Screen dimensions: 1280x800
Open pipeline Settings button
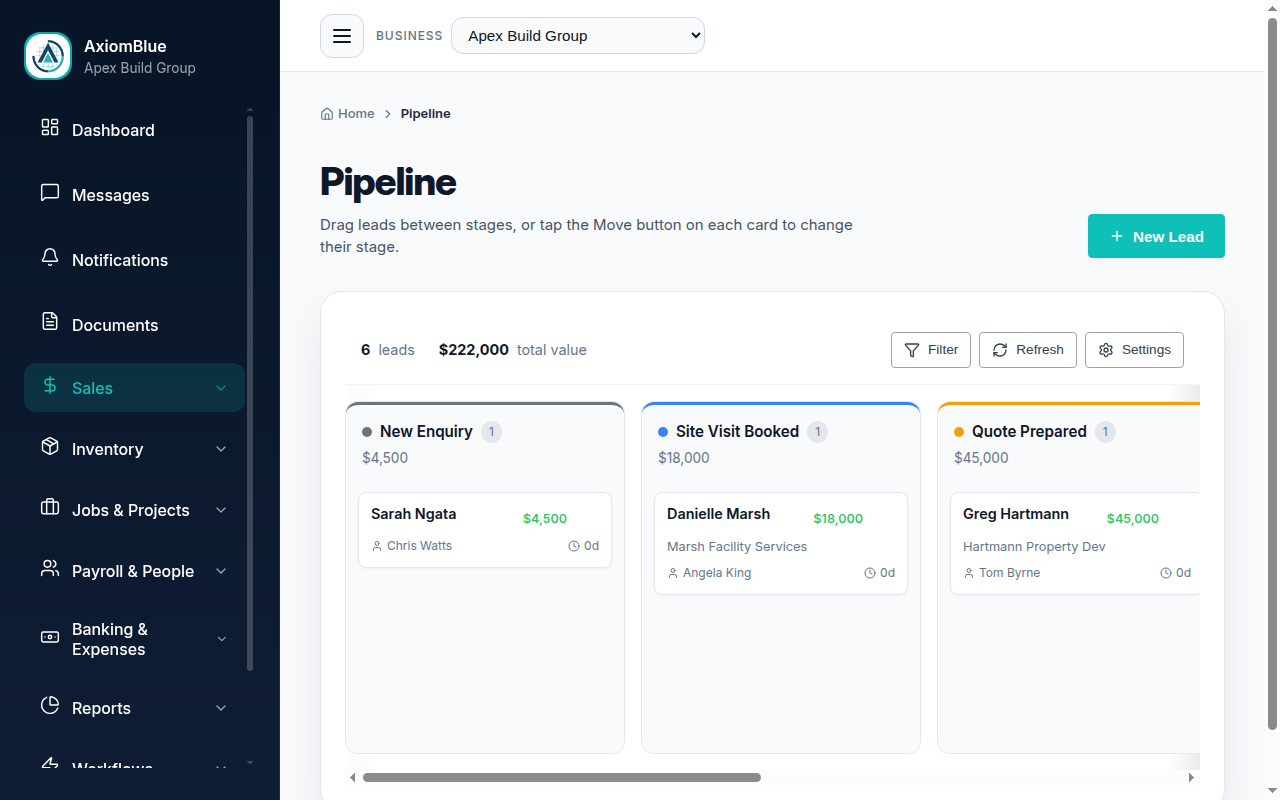[x=1134, y=350]
